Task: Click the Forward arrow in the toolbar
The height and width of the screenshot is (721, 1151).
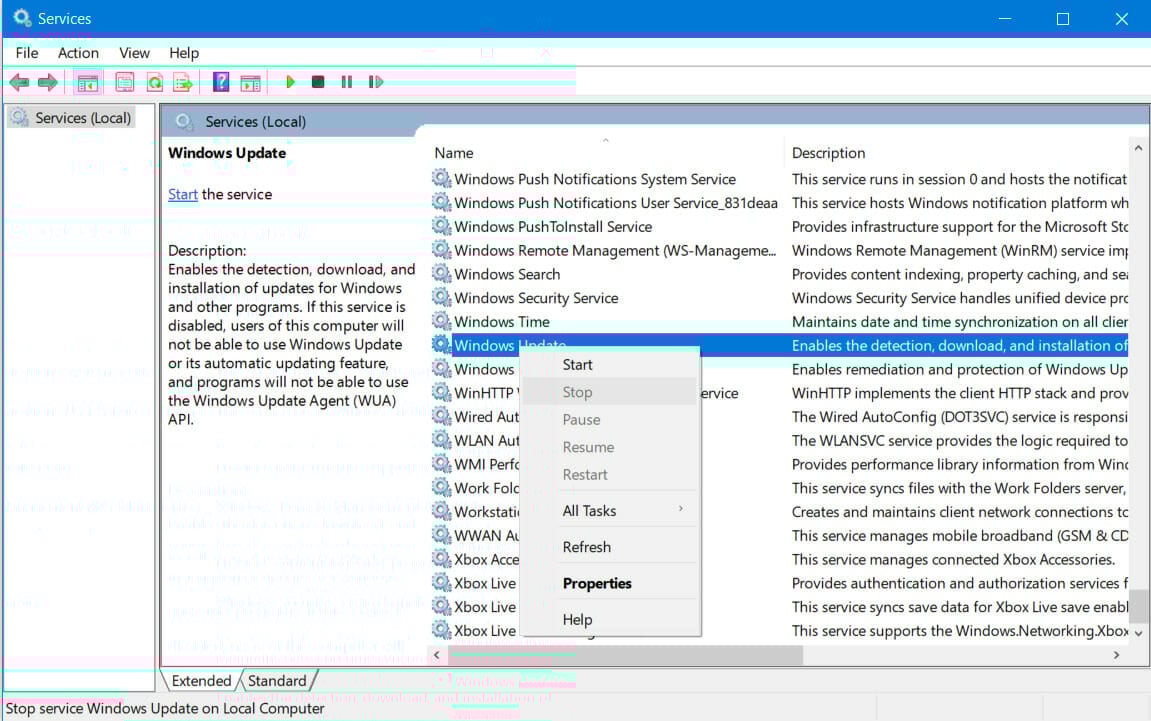Action: [x=48, y=82]
